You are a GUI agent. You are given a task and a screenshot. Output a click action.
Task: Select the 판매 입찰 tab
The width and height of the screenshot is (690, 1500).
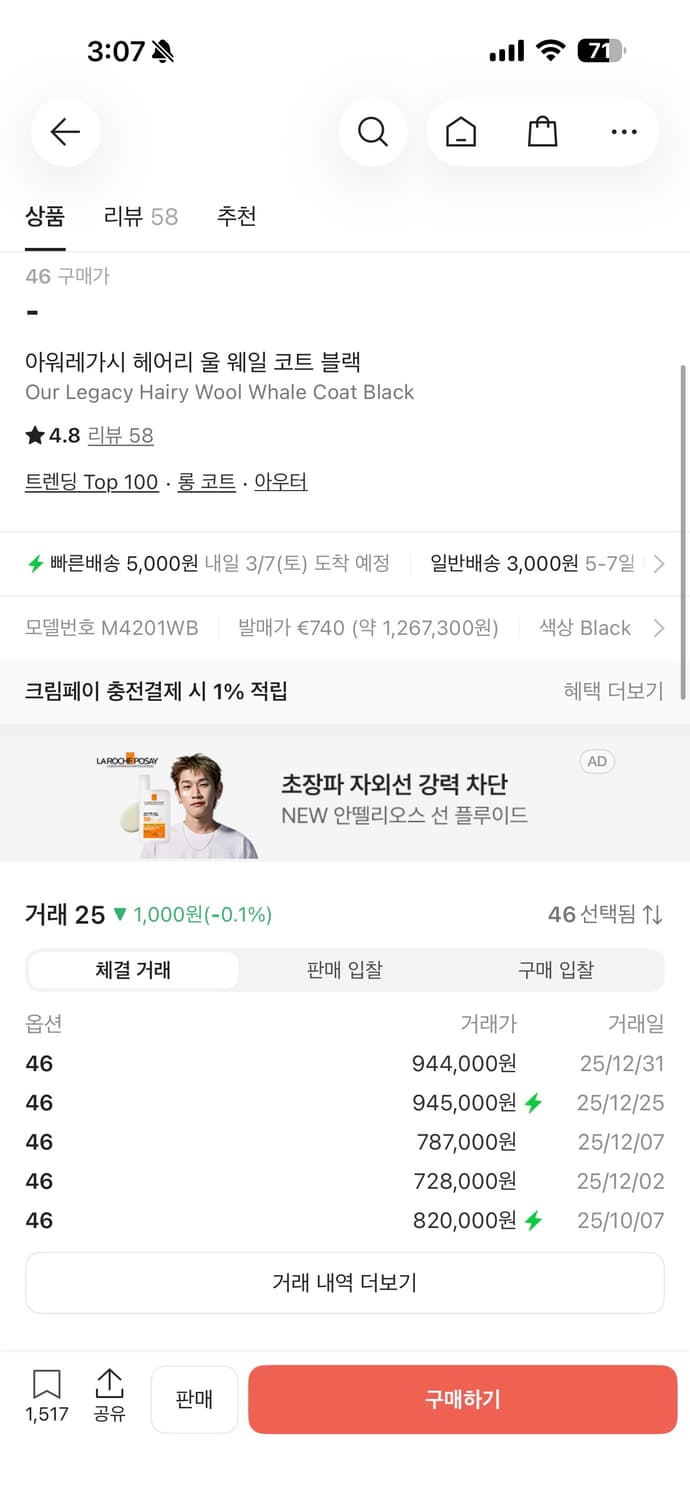pos(344,969)
